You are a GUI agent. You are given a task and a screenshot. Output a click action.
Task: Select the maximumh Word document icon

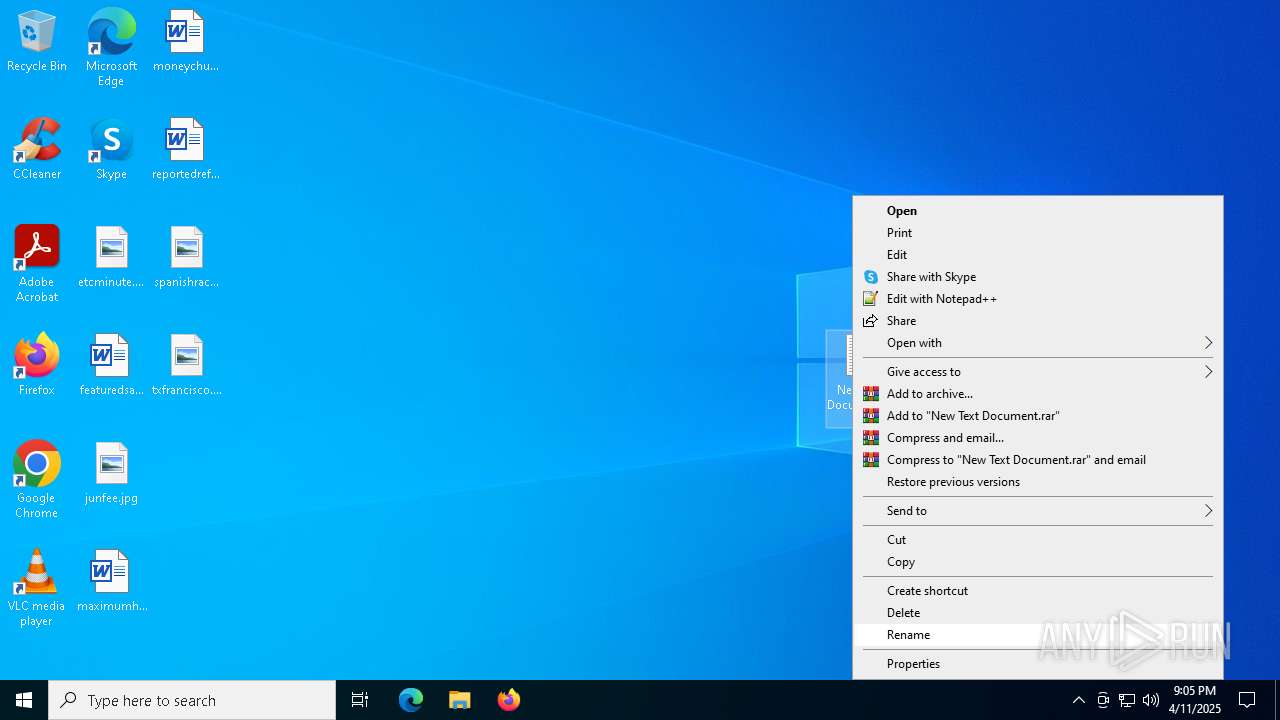click(111, 582)
